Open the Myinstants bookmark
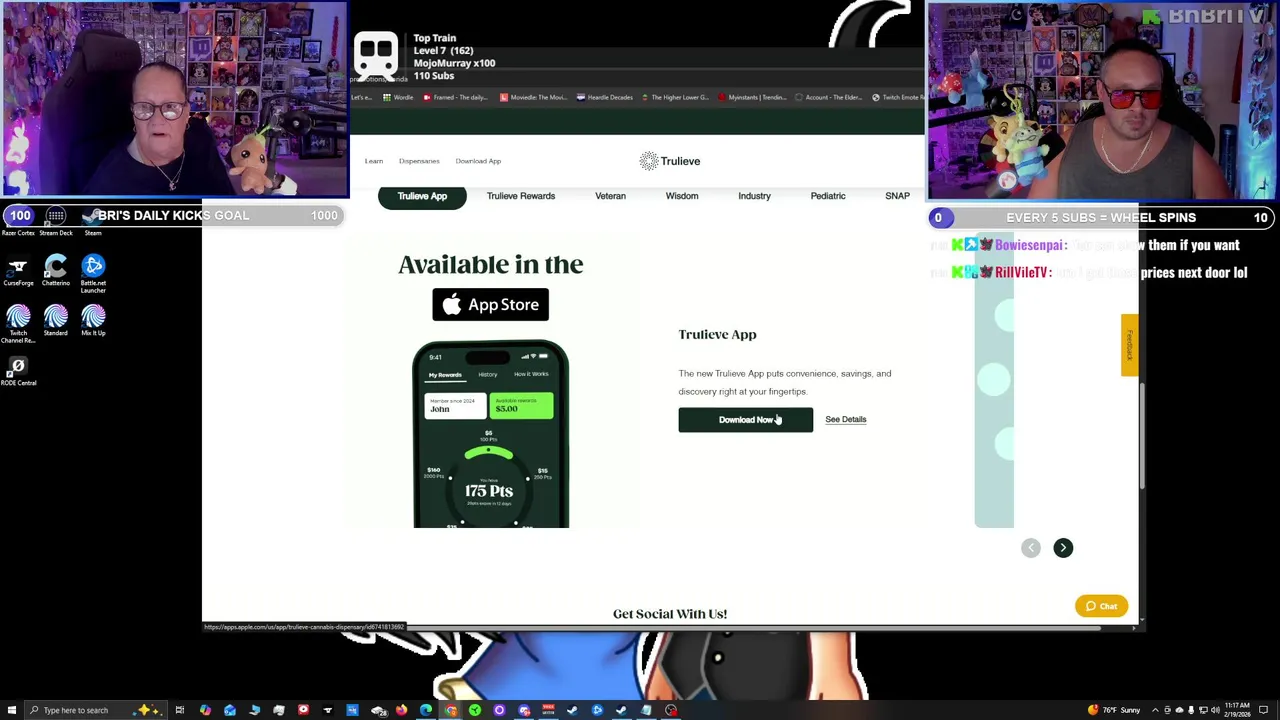The image size is (1280, 720). pos(751,97)
